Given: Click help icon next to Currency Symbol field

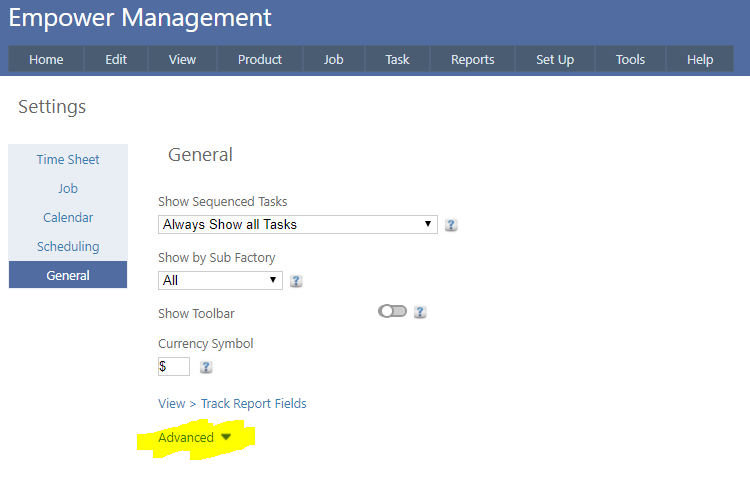Looking at the screenshot, I should tap(206, 367).
